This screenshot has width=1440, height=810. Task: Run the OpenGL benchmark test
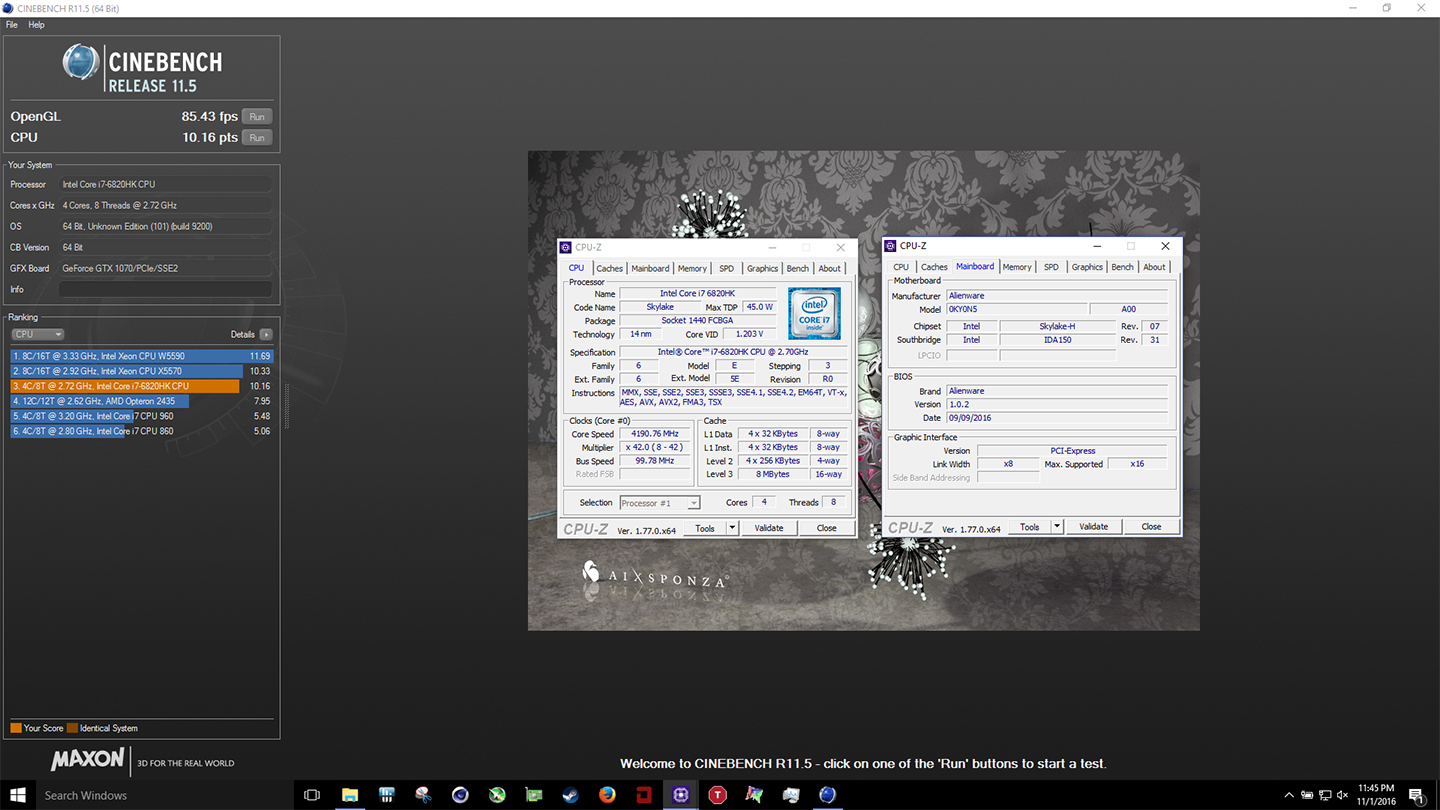pos(257,117)
